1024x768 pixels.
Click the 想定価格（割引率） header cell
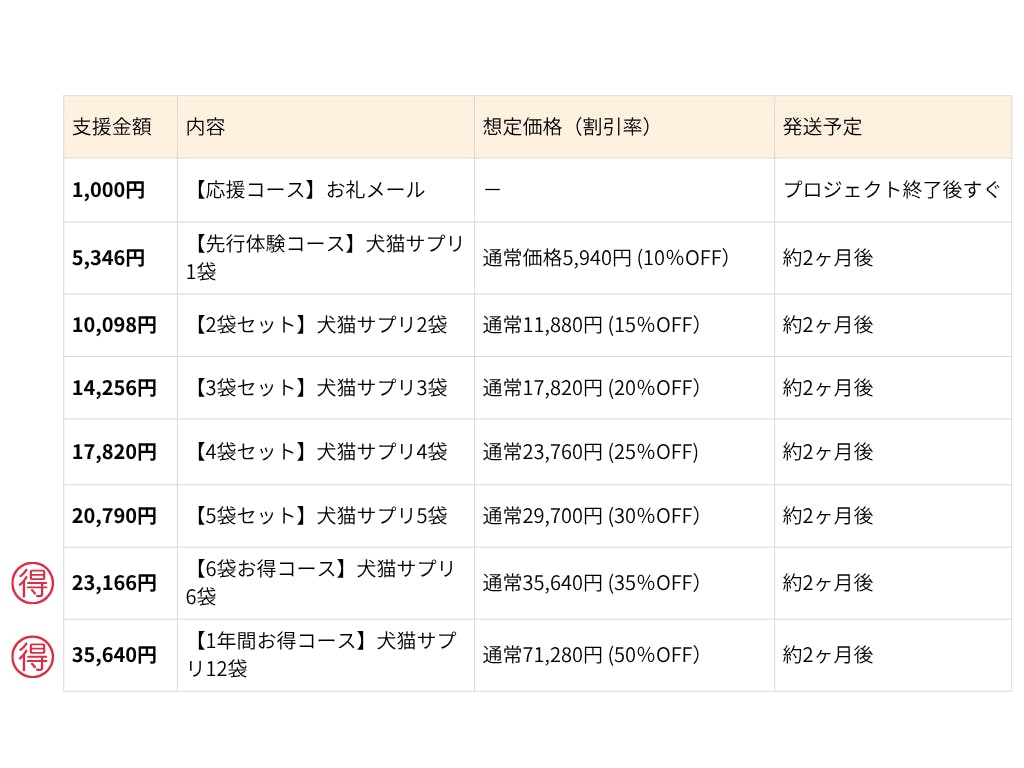tap(567, 127)
